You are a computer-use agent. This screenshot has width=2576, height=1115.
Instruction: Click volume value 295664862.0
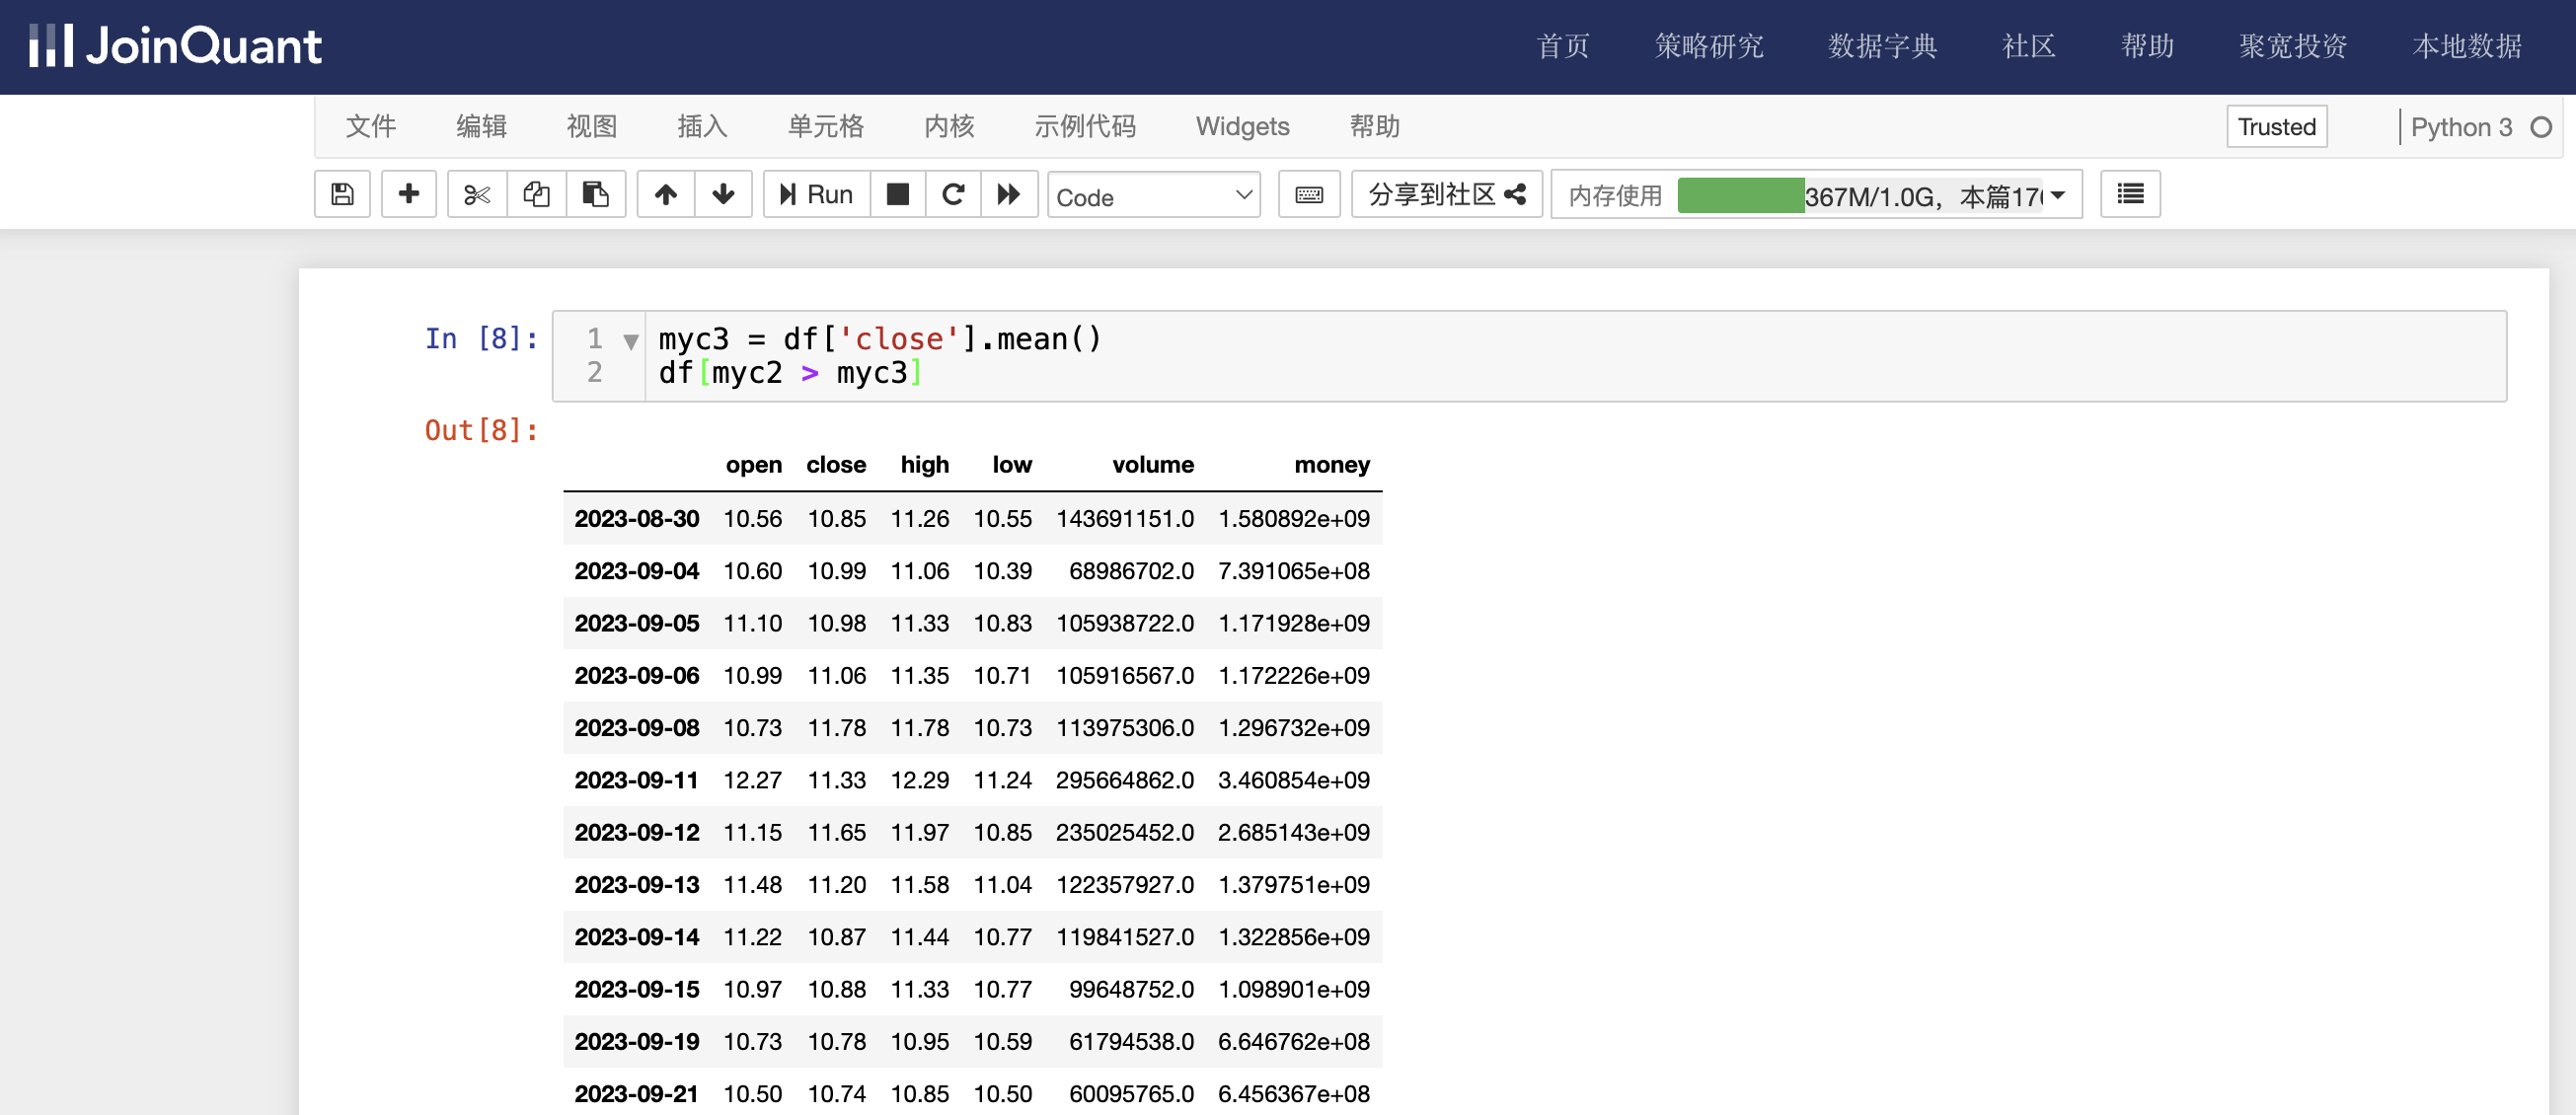[x=1124, y=780]
